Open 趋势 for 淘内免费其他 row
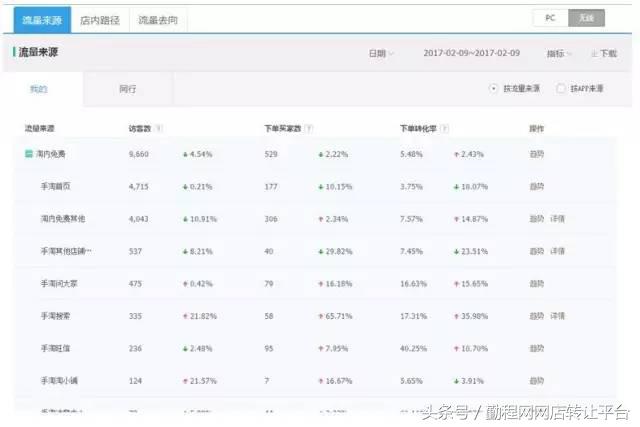Viewport: 640px width, 427px height. coord(537,219)
